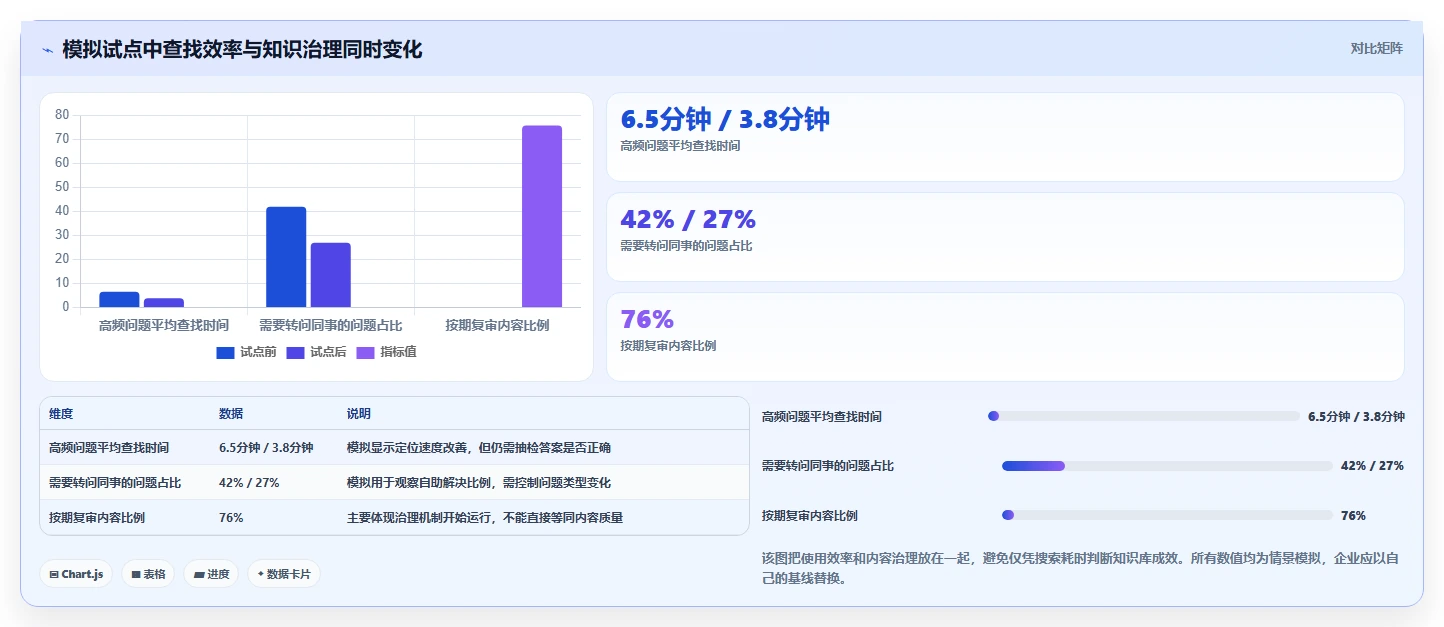The width and height of the screenshot is (1444, 627).
Task: Click the 需要转问同事的问题占比 card caption
Action: (686, 246)
